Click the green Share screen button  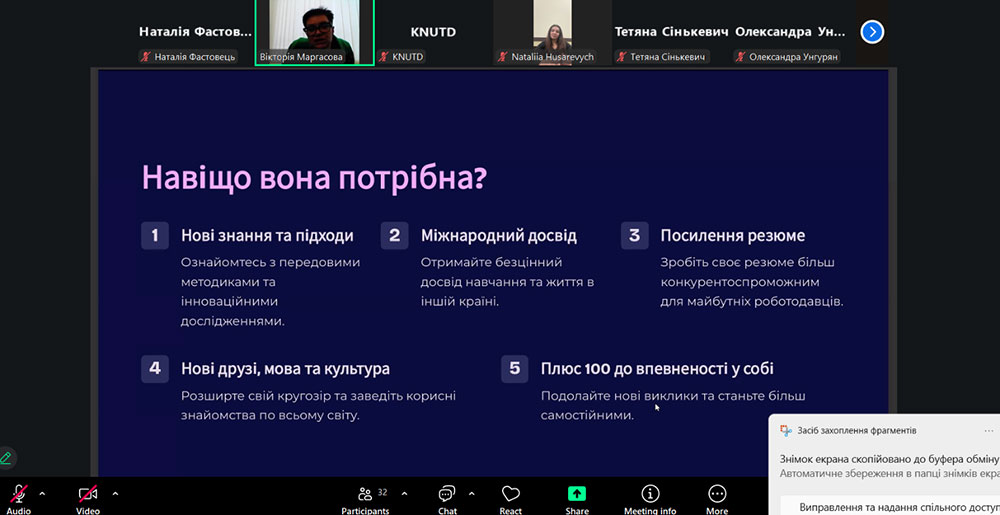(577, 494)
